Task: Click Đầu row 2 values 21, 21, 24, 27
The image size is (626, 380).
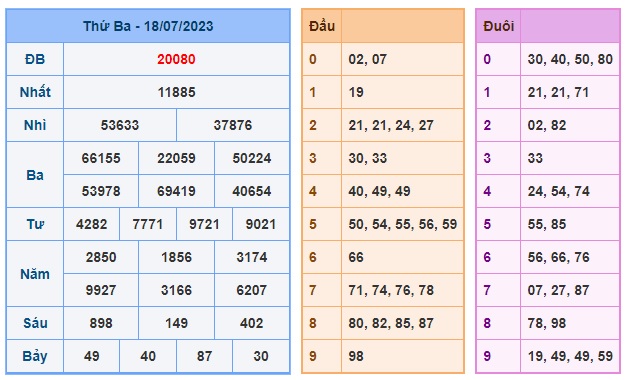Action: click(391, 125)
